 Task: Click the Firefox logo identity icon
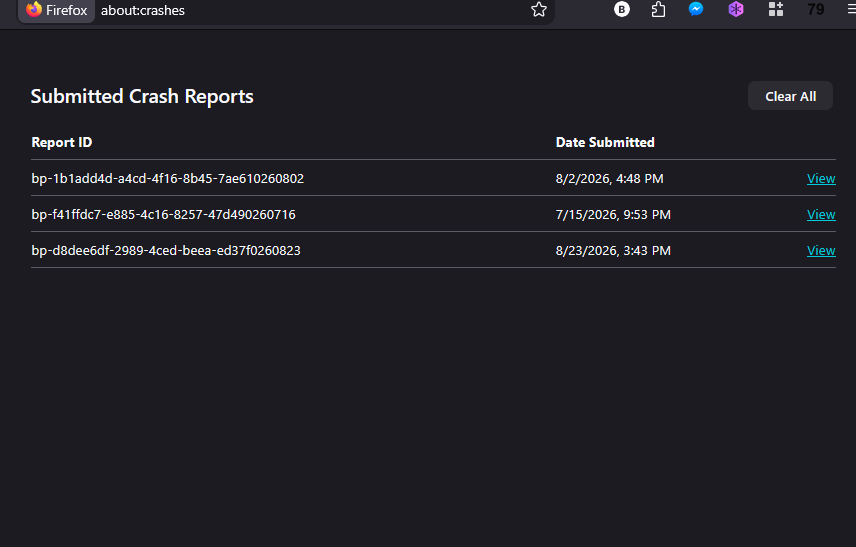click(34, 9)
